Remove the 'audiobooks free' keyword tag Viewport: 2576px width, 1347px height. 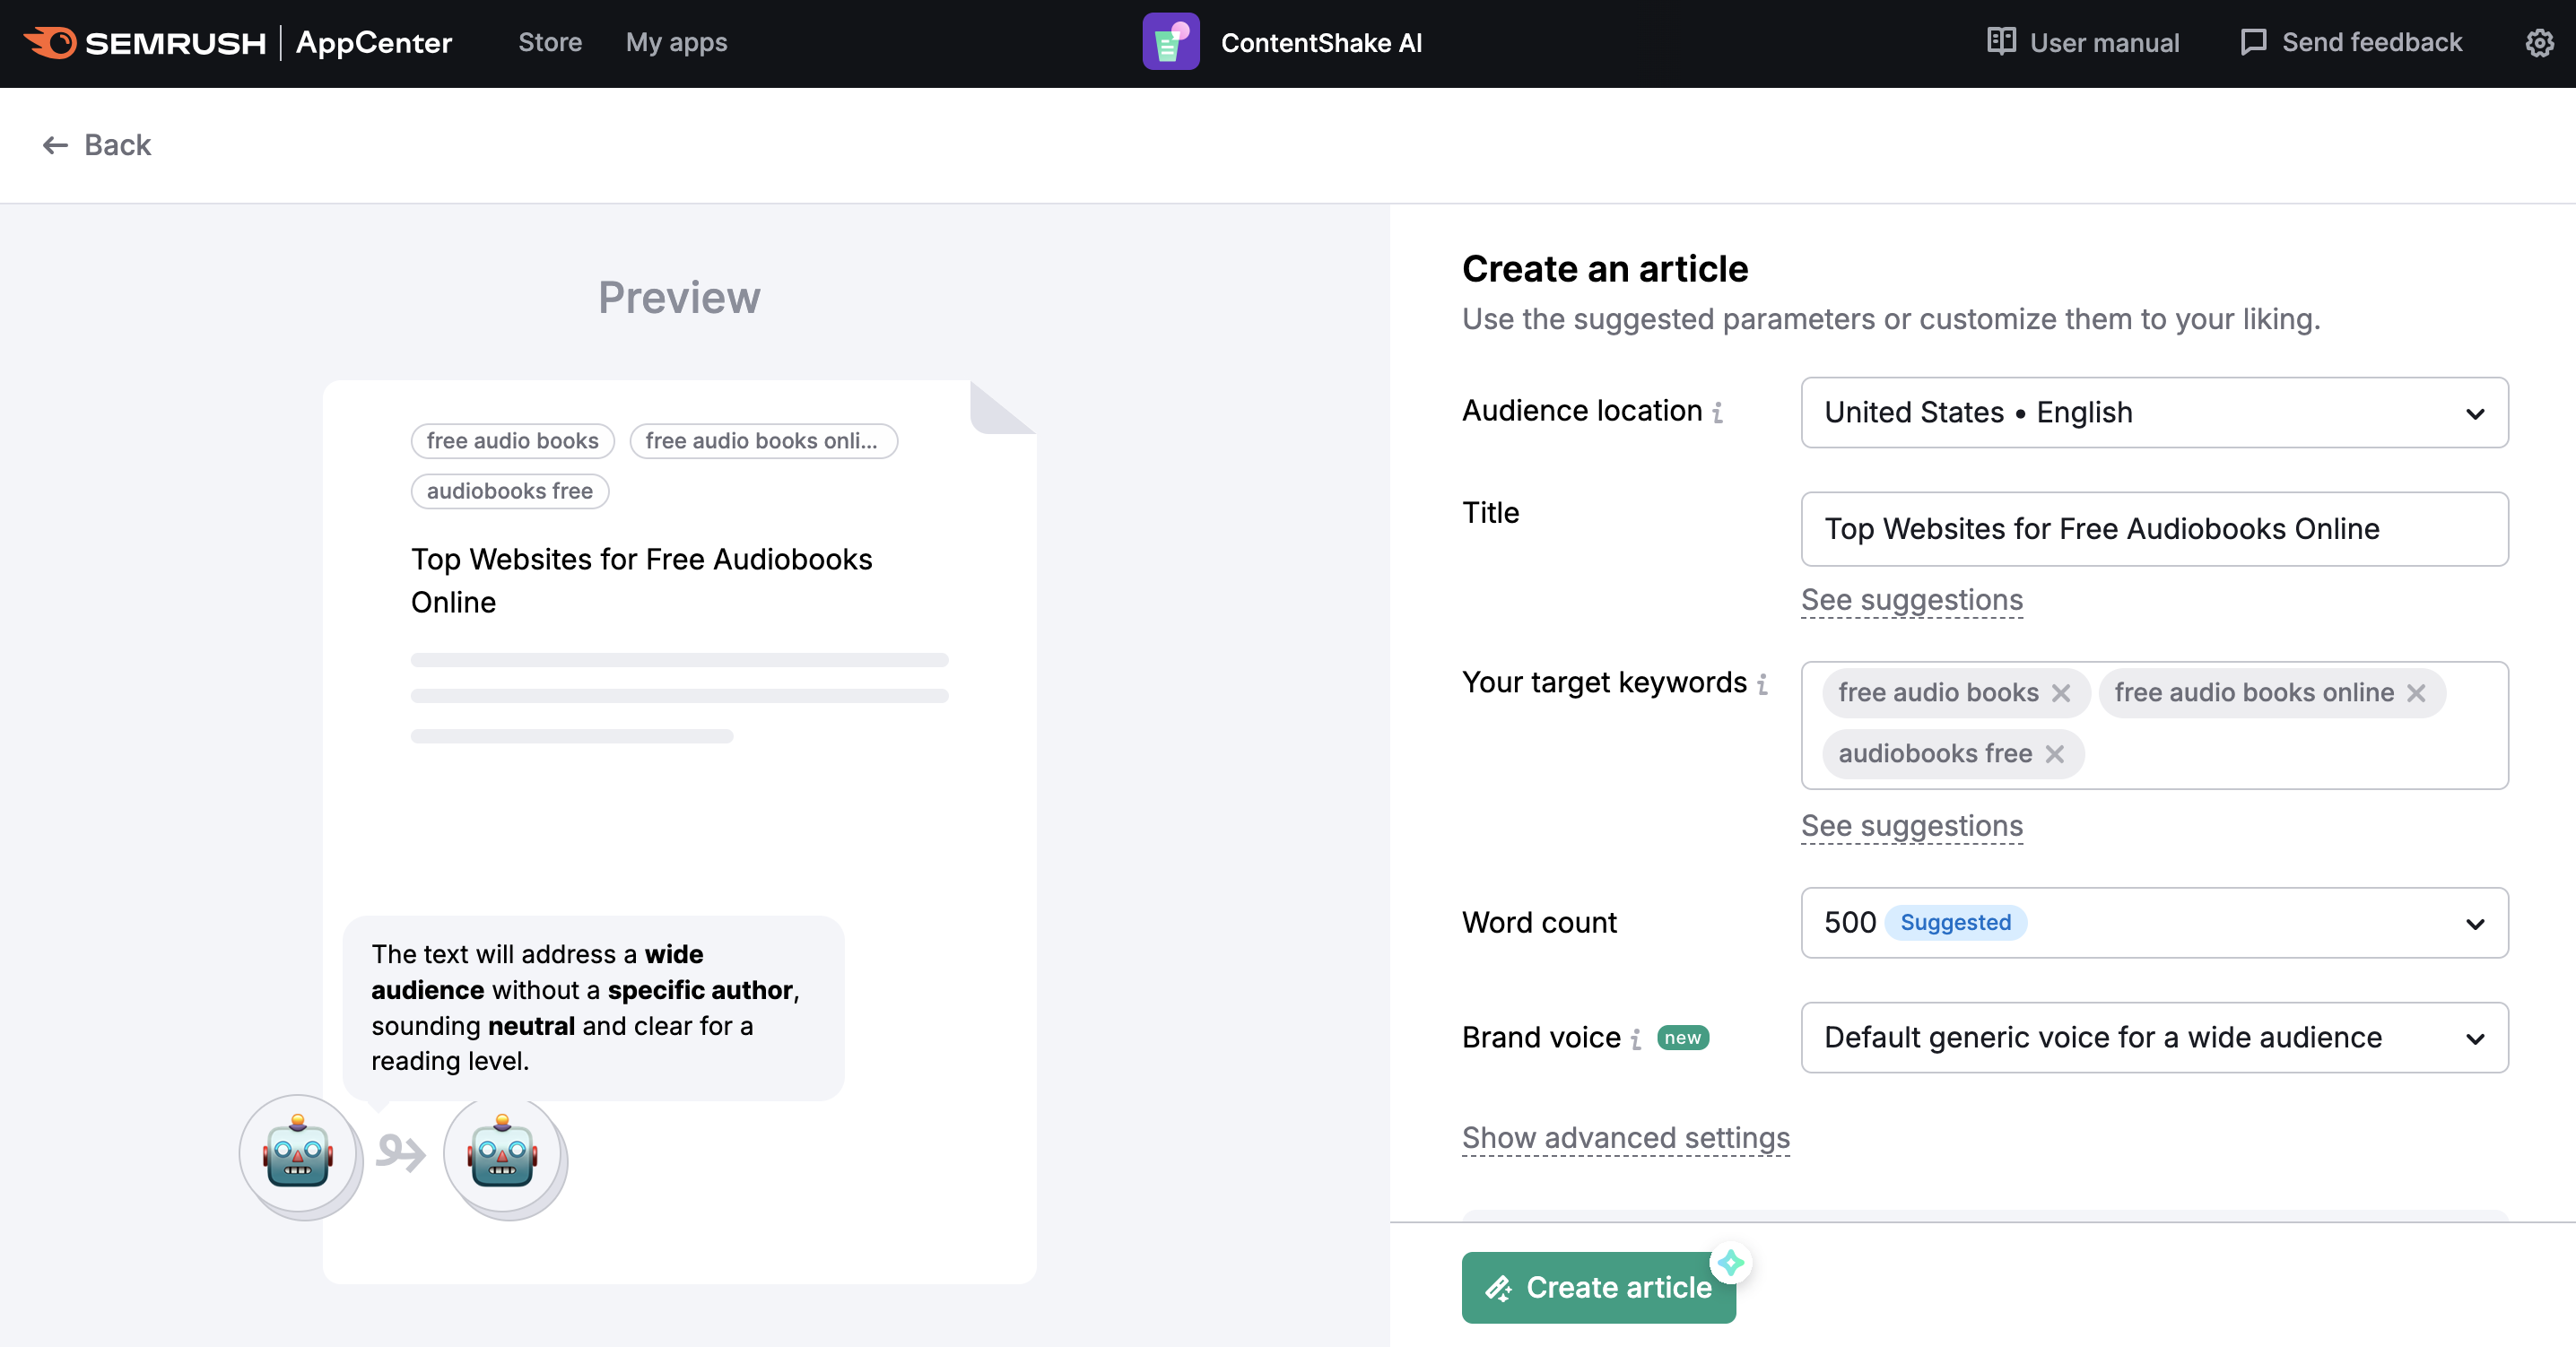[x=2057, y=751]
